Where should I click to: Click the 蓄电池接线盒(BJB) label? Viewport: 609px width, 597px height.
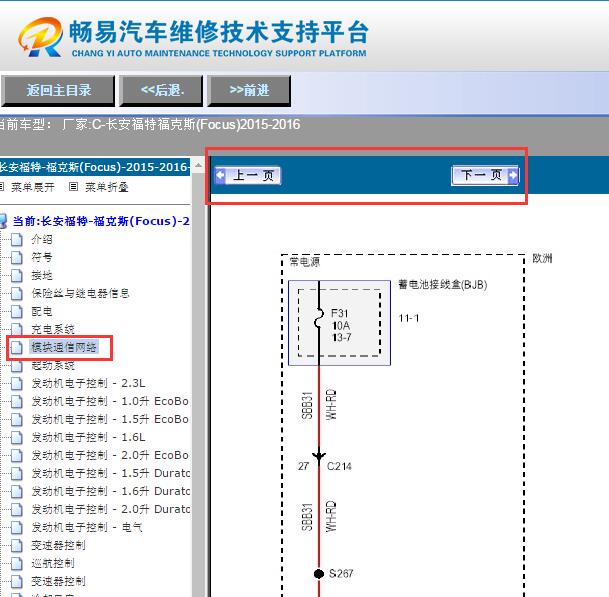[x=442, y=285]
